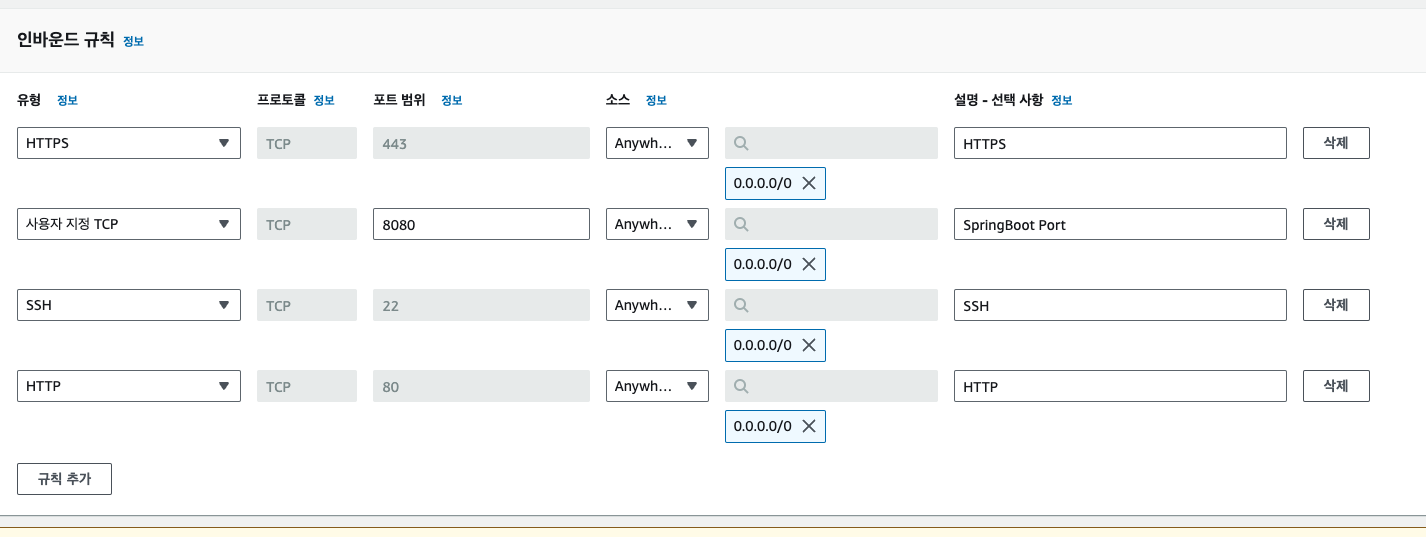Open 정보 link next to 인바운드 규칙
The height and width of the screenshot is (537, 1426).
pyautogui.click(x=133, y=41)
